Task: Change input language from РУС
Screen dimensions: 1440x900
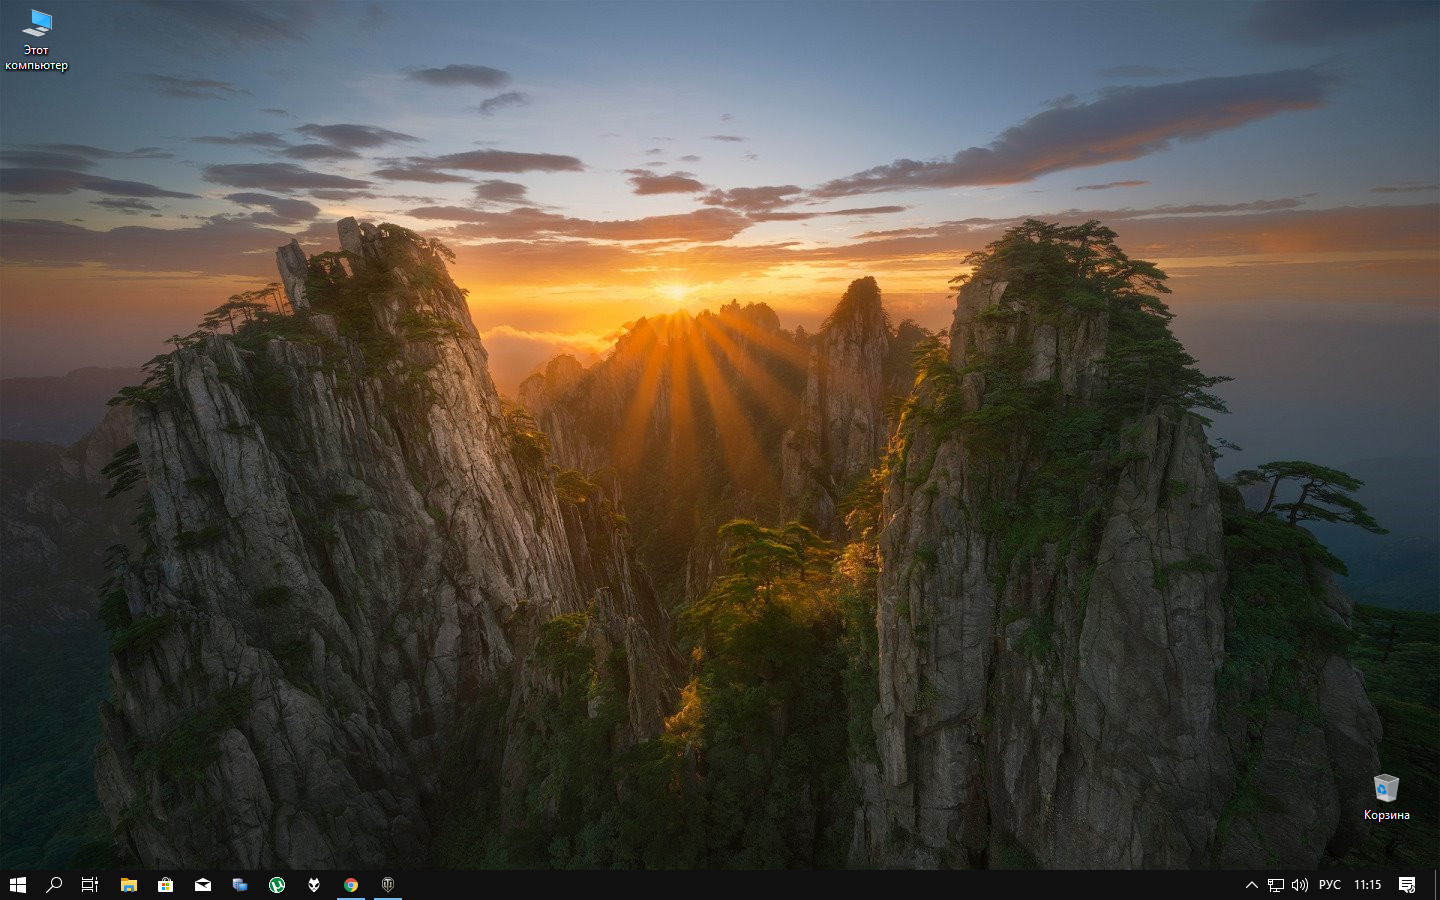Action: (1330, 885)
